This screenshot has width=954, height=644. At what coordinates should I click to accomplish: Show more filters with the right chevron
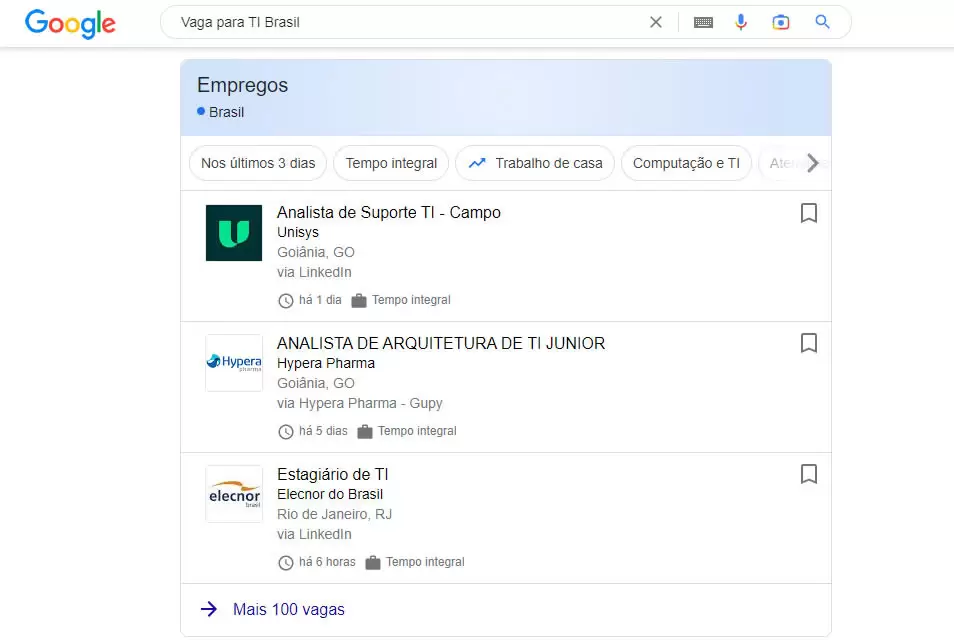coord(812,163)
